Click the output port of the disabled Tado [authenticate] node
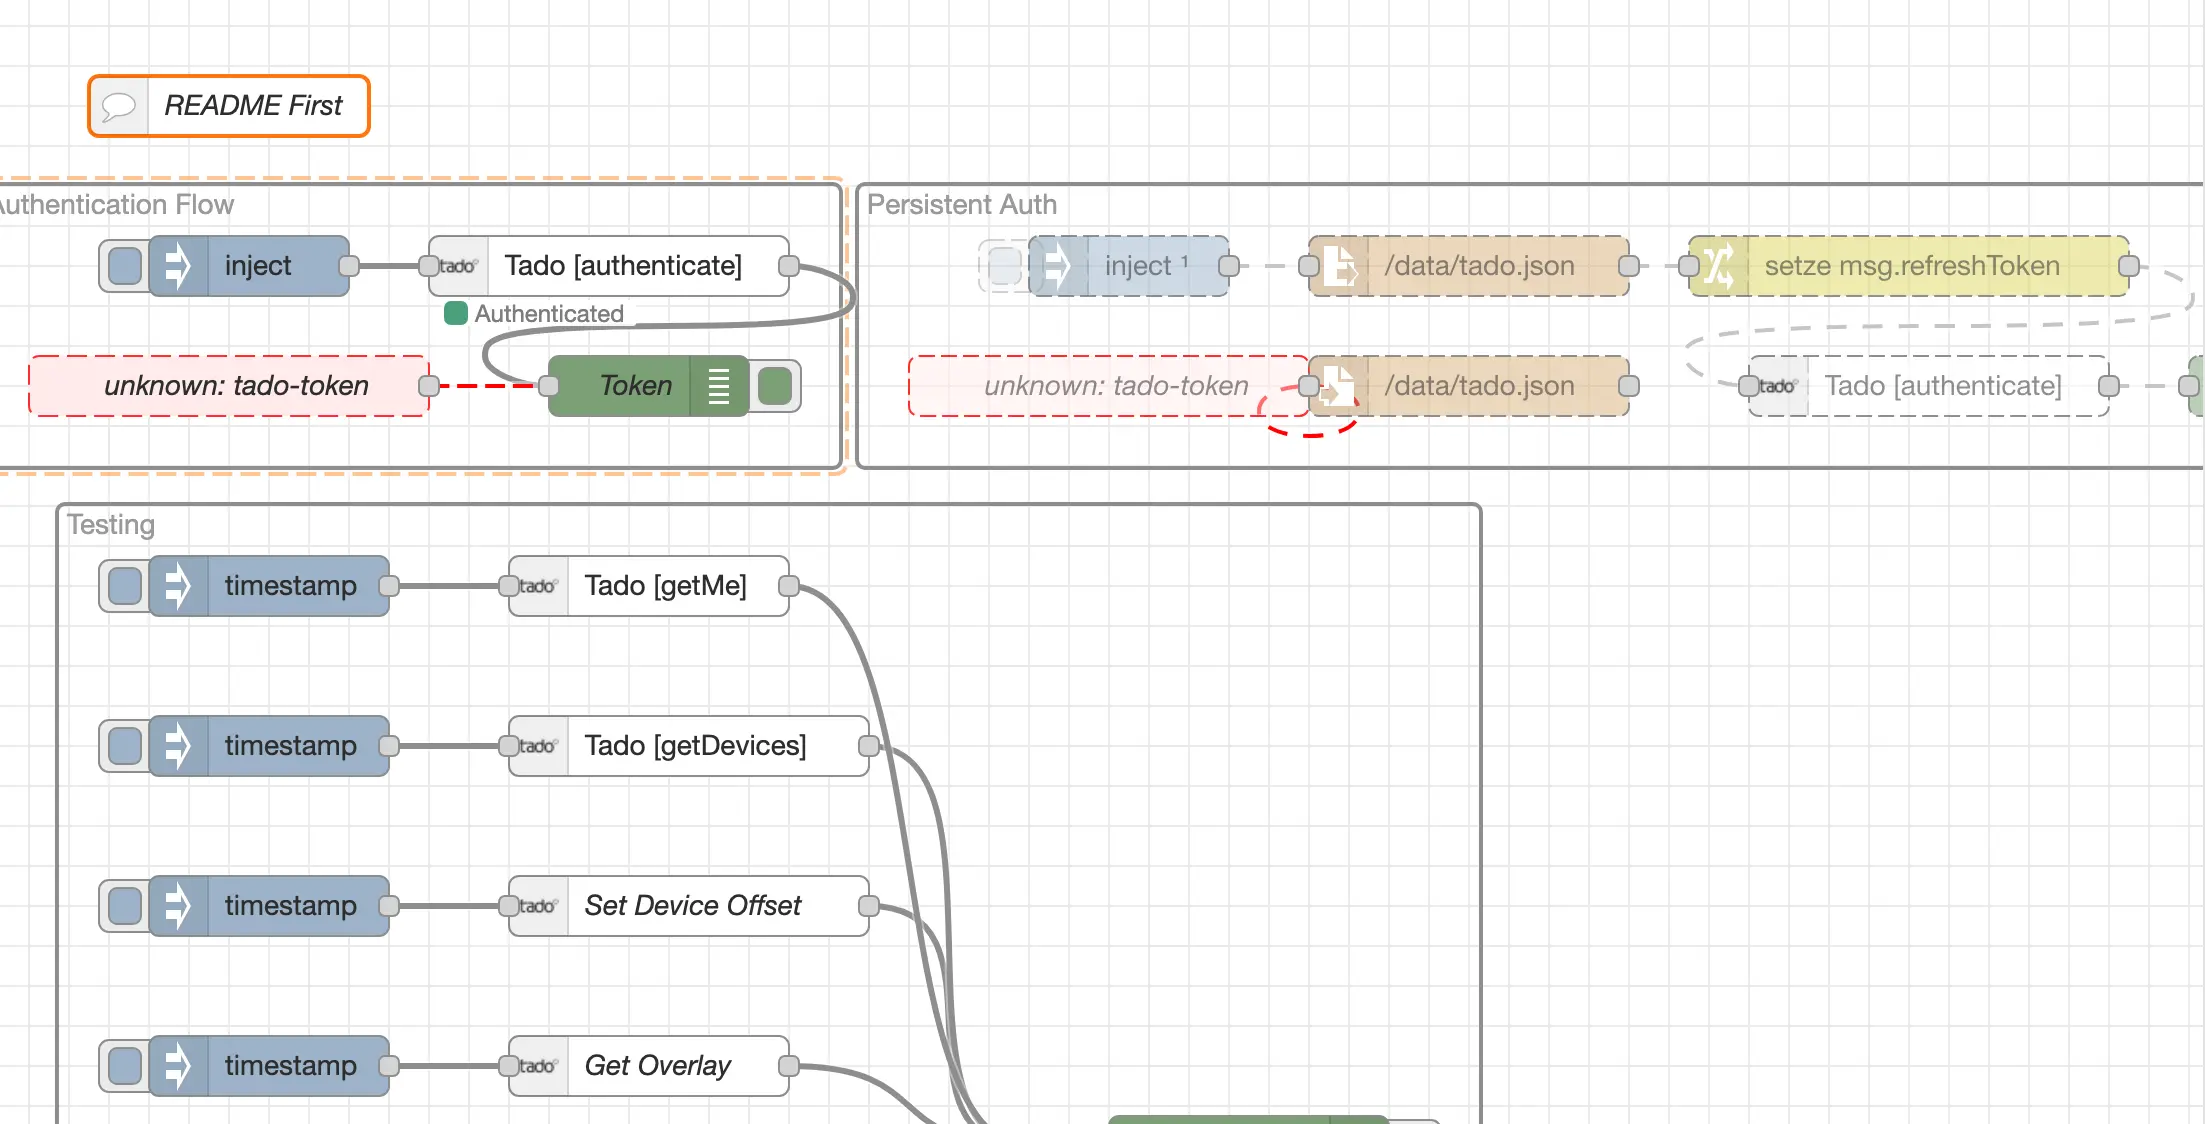Screen dimensions: 2205x1124 pyautogui.click(x=2109, y=386)
